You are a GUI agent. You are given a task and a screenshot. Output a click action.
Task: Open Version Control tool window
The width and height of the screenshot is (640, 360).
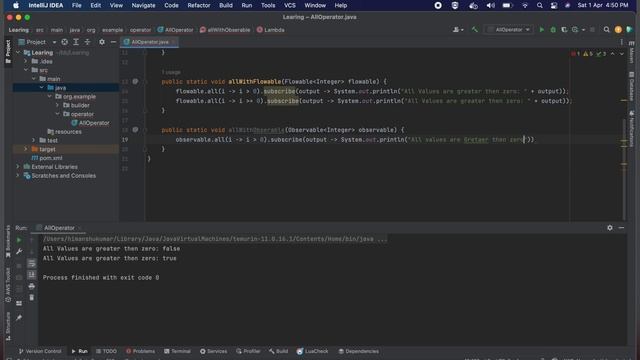coord(40,351)
